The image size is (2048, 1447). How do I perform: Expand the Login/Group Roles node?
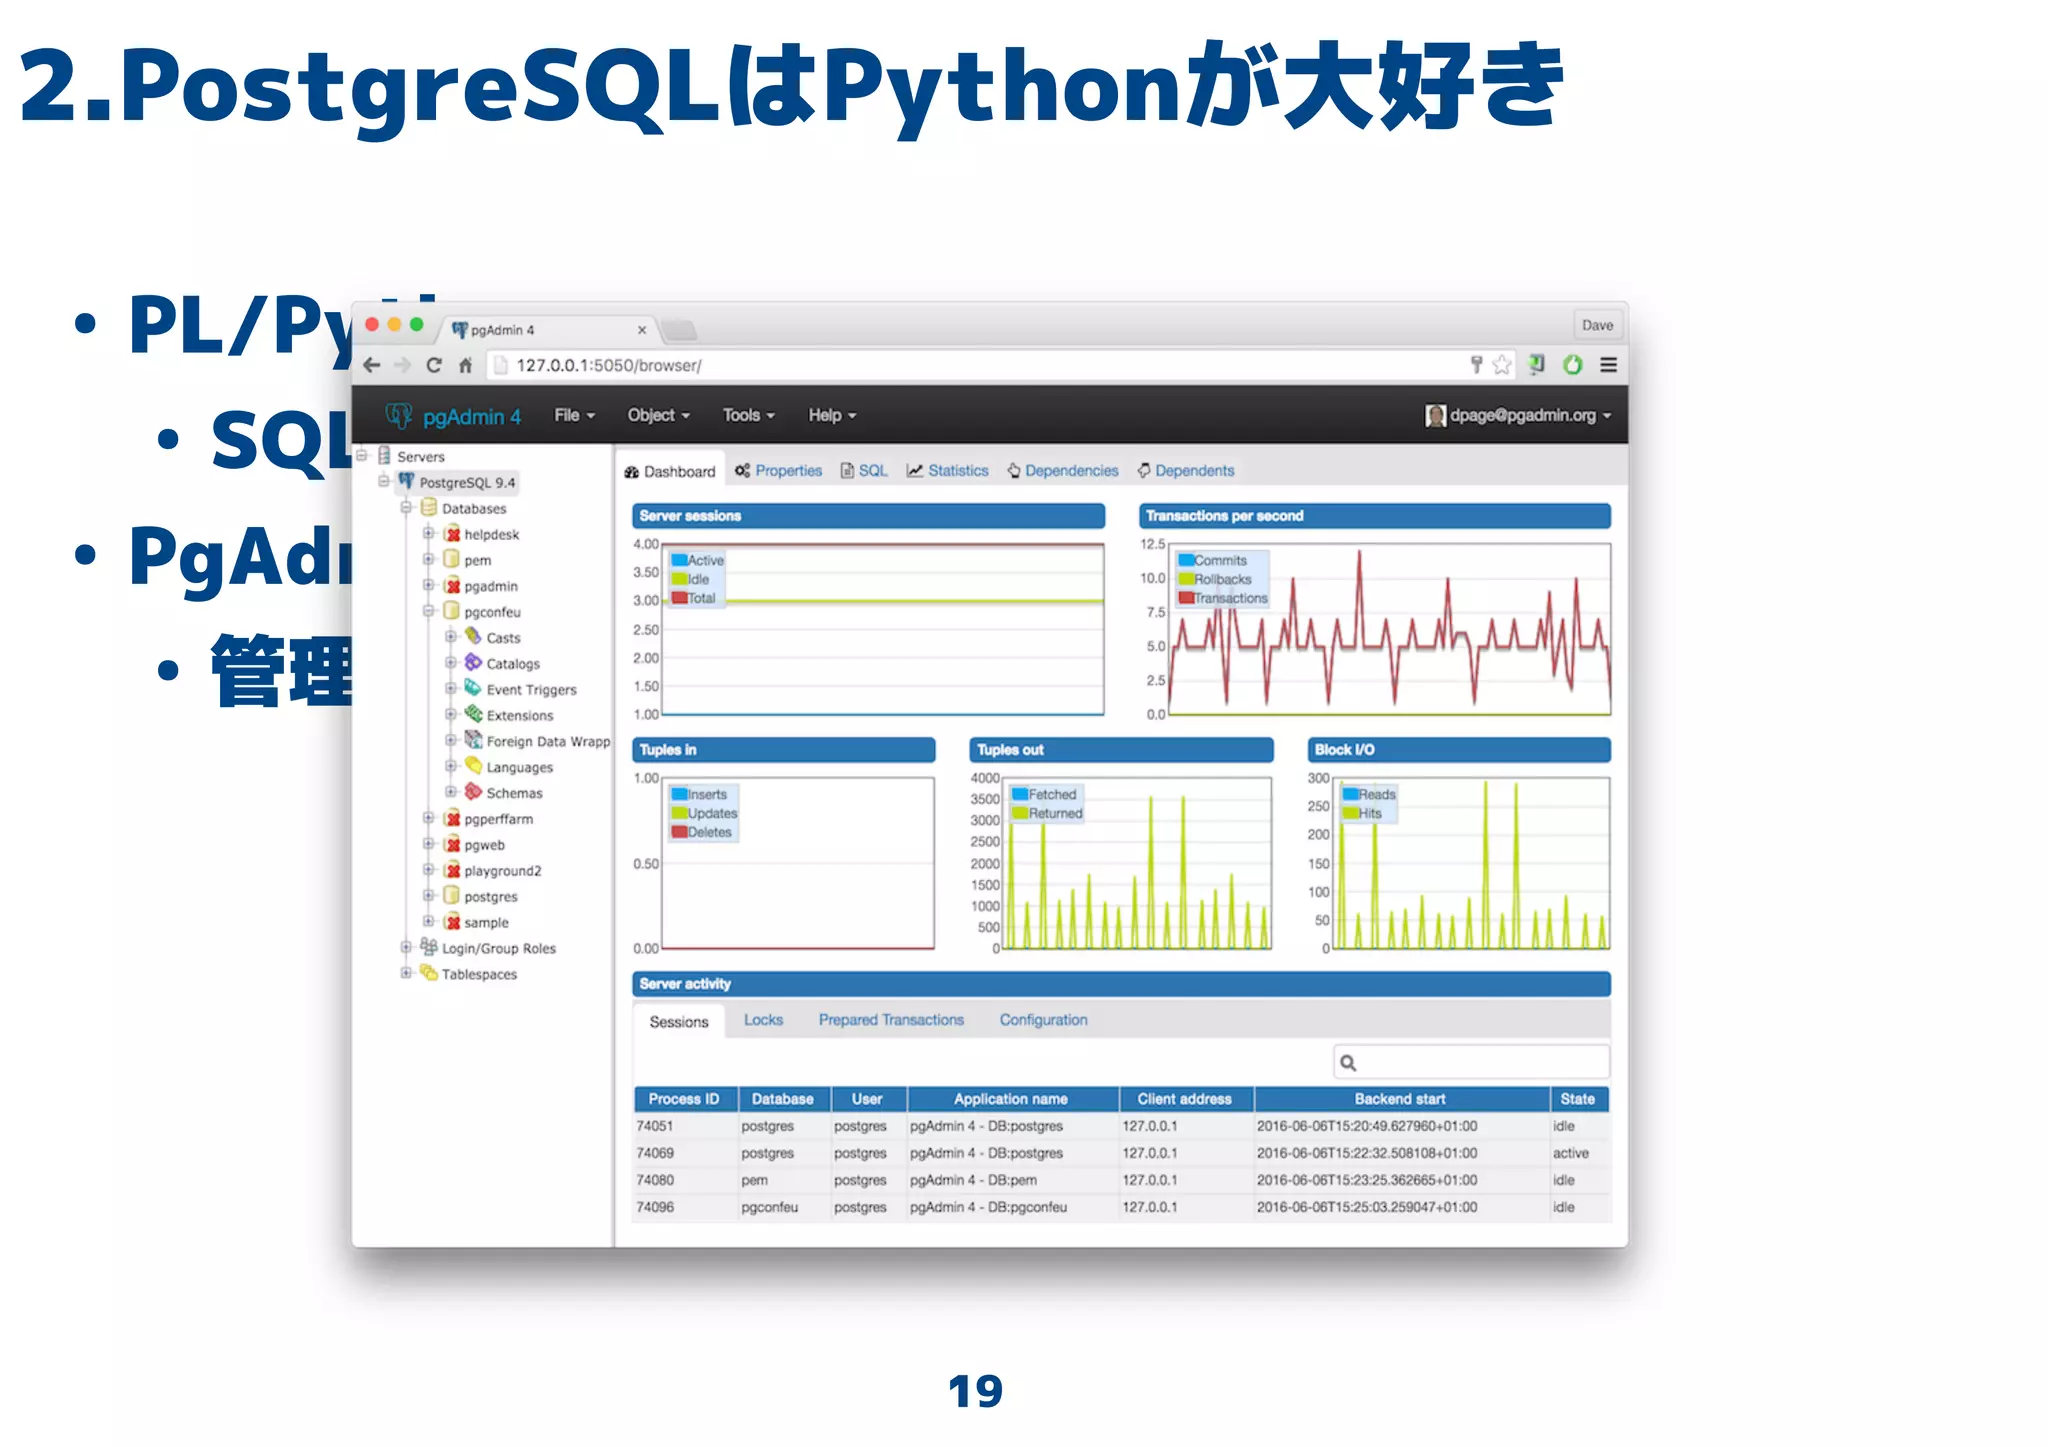pyautogui.click(x=406, y=947)
